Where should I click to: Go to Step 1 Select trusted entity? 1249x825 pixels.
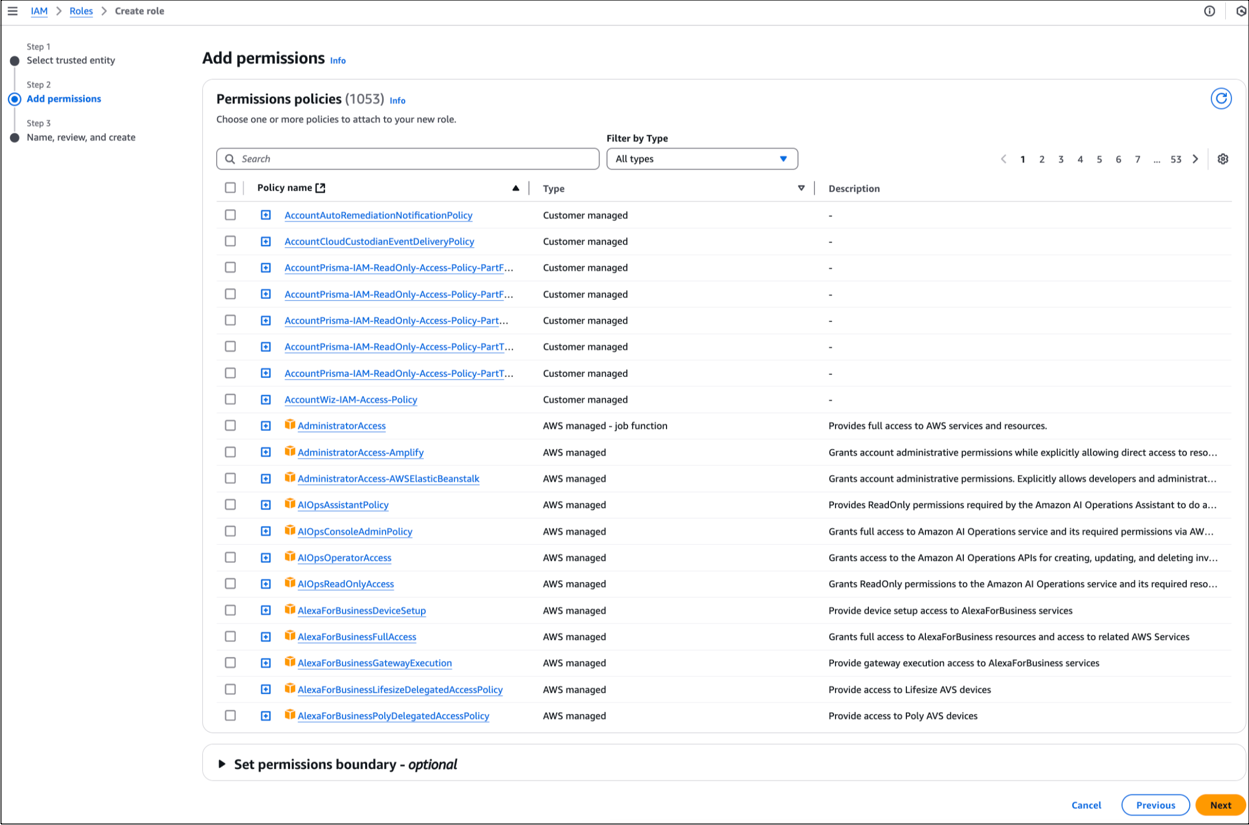pos(70,60)
